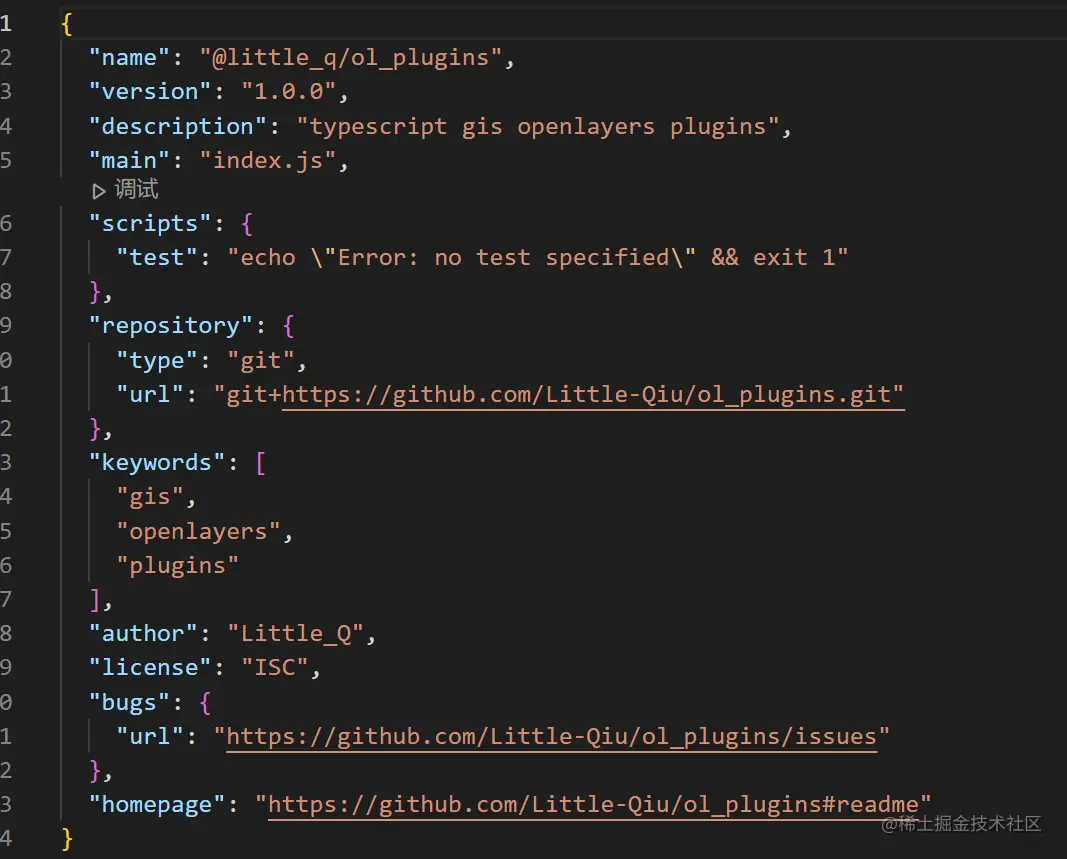
Task: Click the final closing yellow brace
Action: pyautogui.click(x=67, y=838)
